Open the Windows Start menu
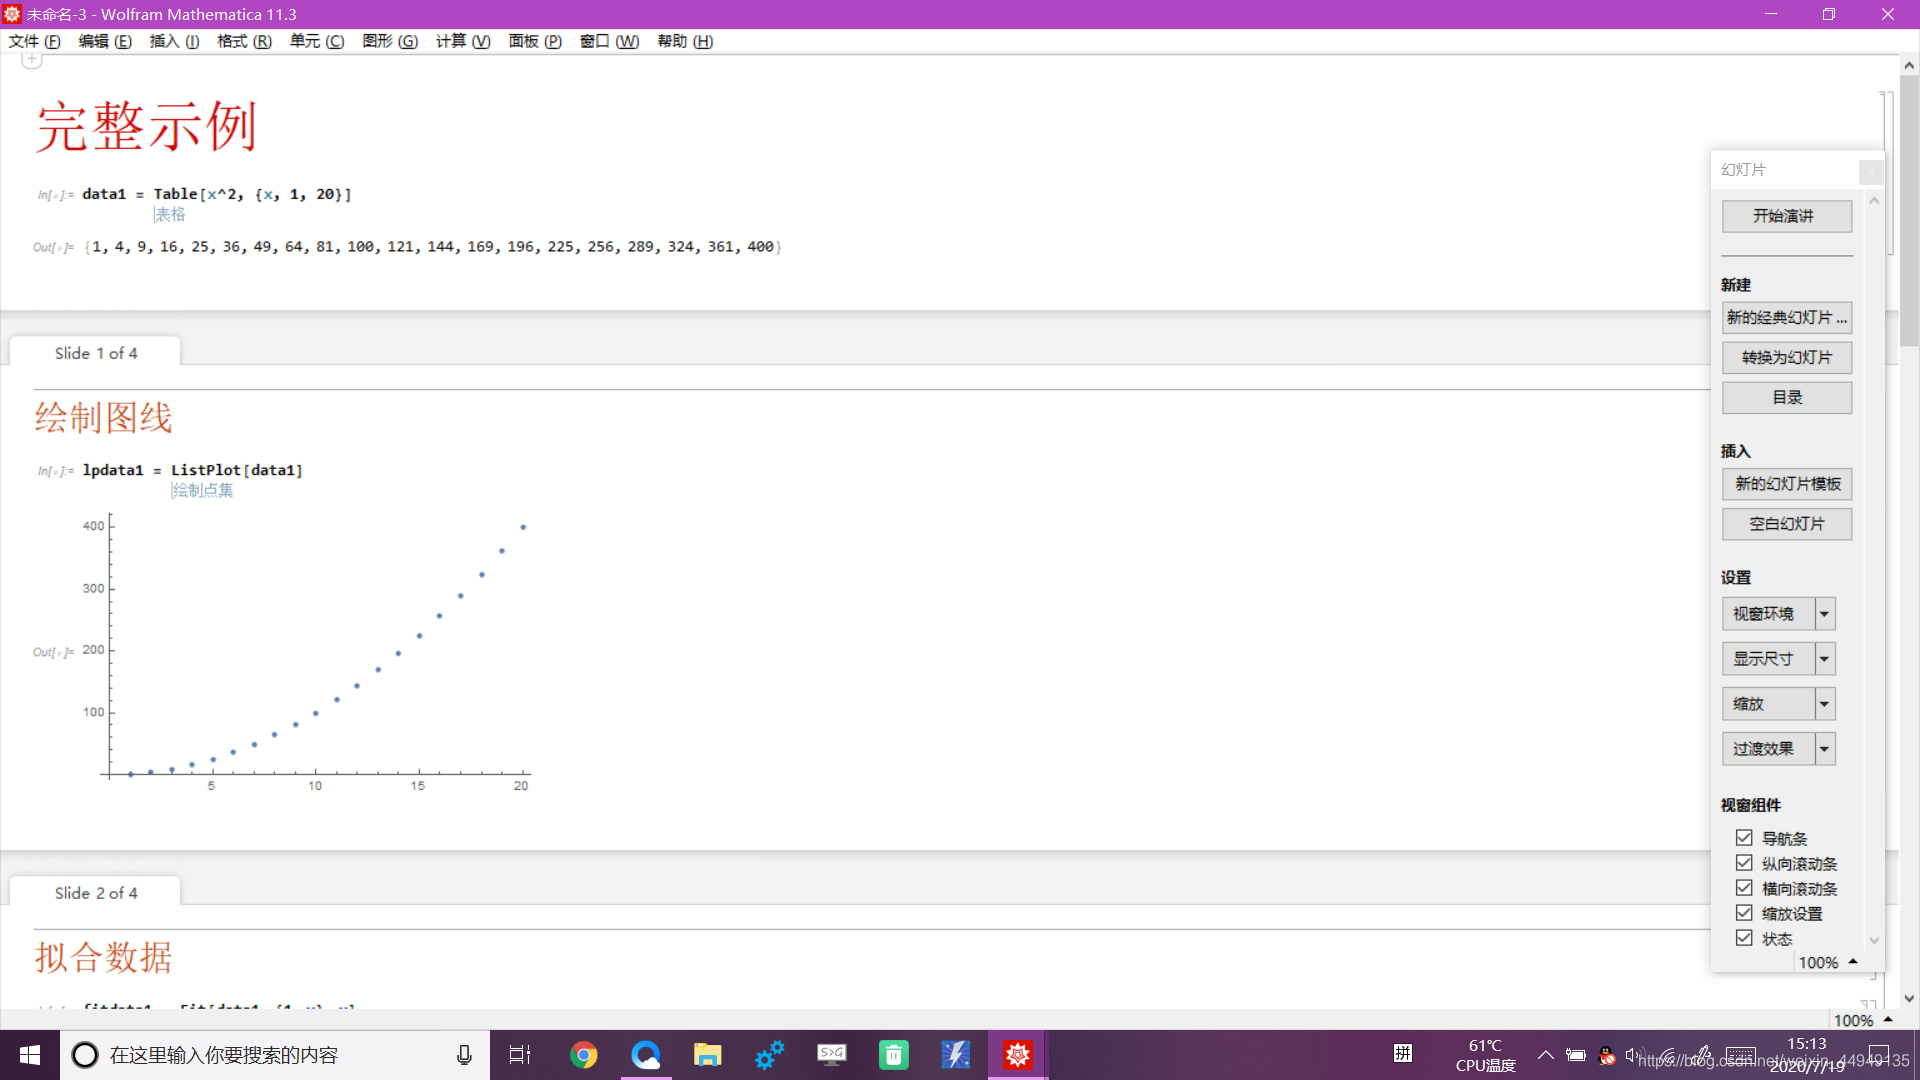The width and height of the screenshot is (1920, 1080). pos(30,1055)
